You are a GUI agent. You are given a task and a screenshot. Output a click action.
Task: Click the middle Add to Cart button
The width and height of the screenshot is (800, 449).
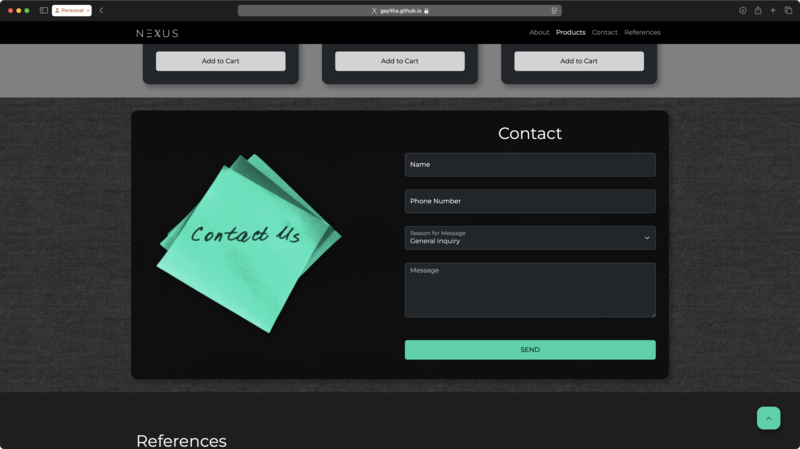pos(399,61)
